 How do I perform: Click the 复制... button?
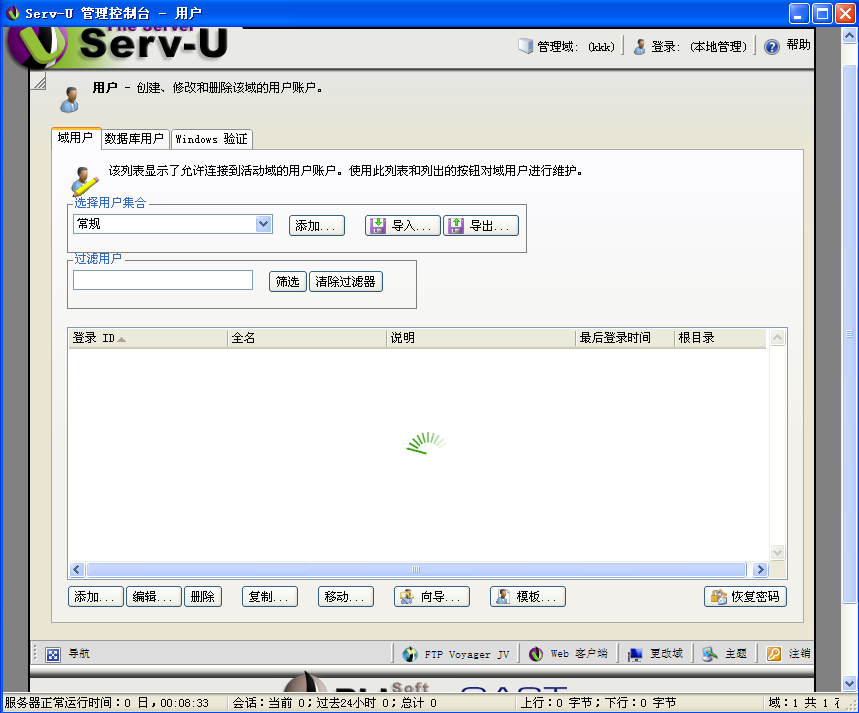(x=270, y=596)
